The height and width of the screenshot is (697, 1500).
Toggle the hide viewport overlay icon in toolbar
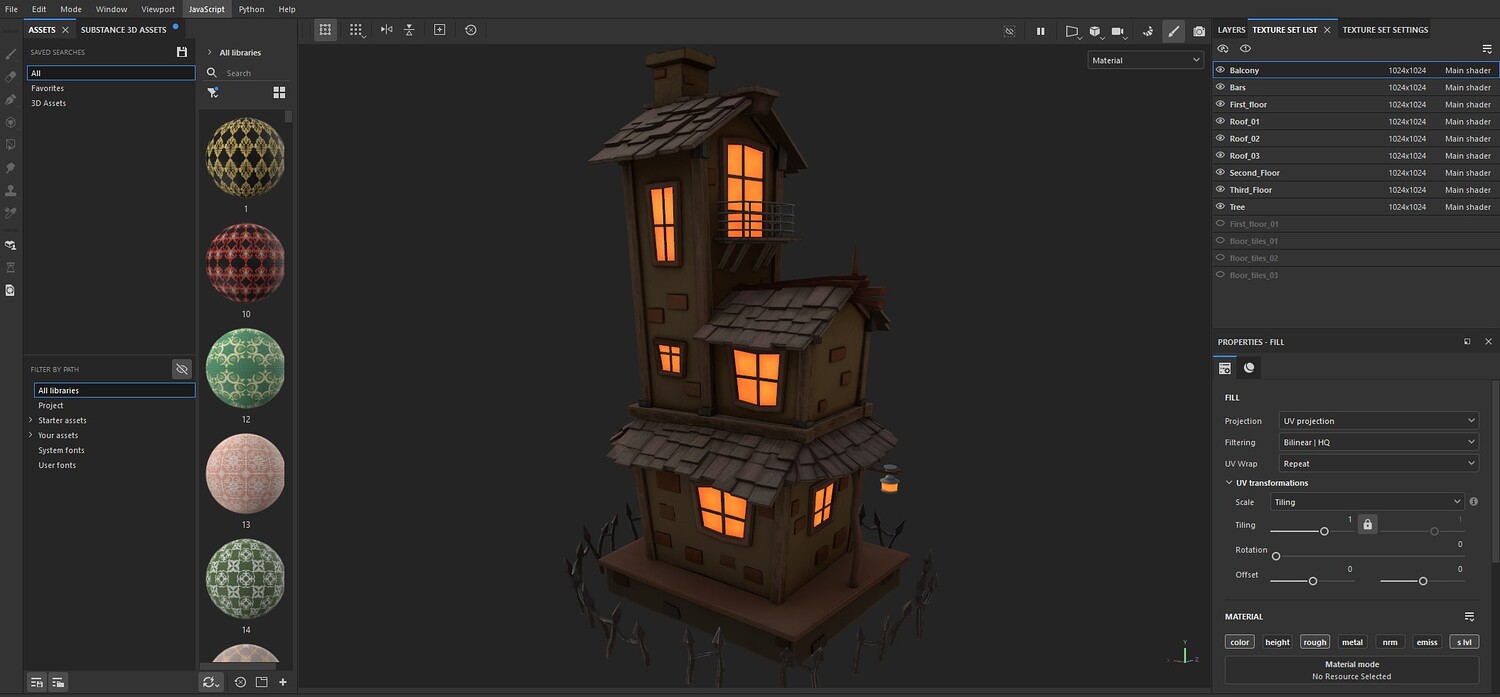coord(1009,31)
